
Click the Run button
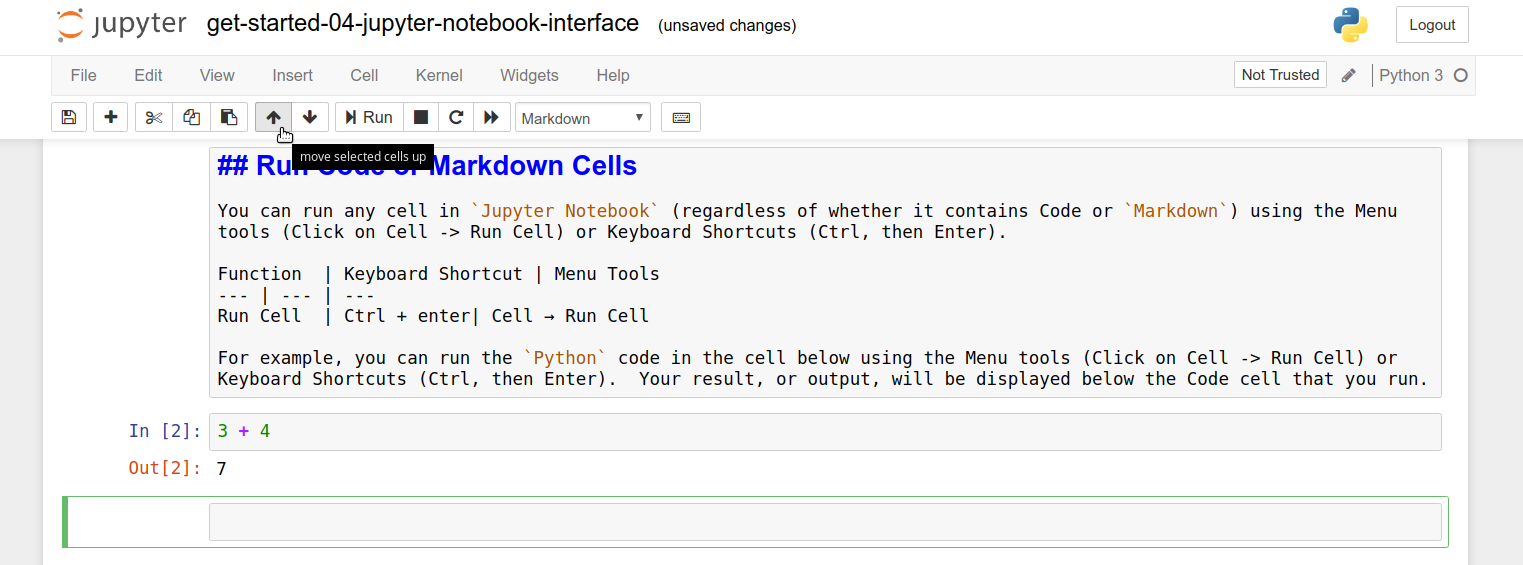click(x=369, y=117)
